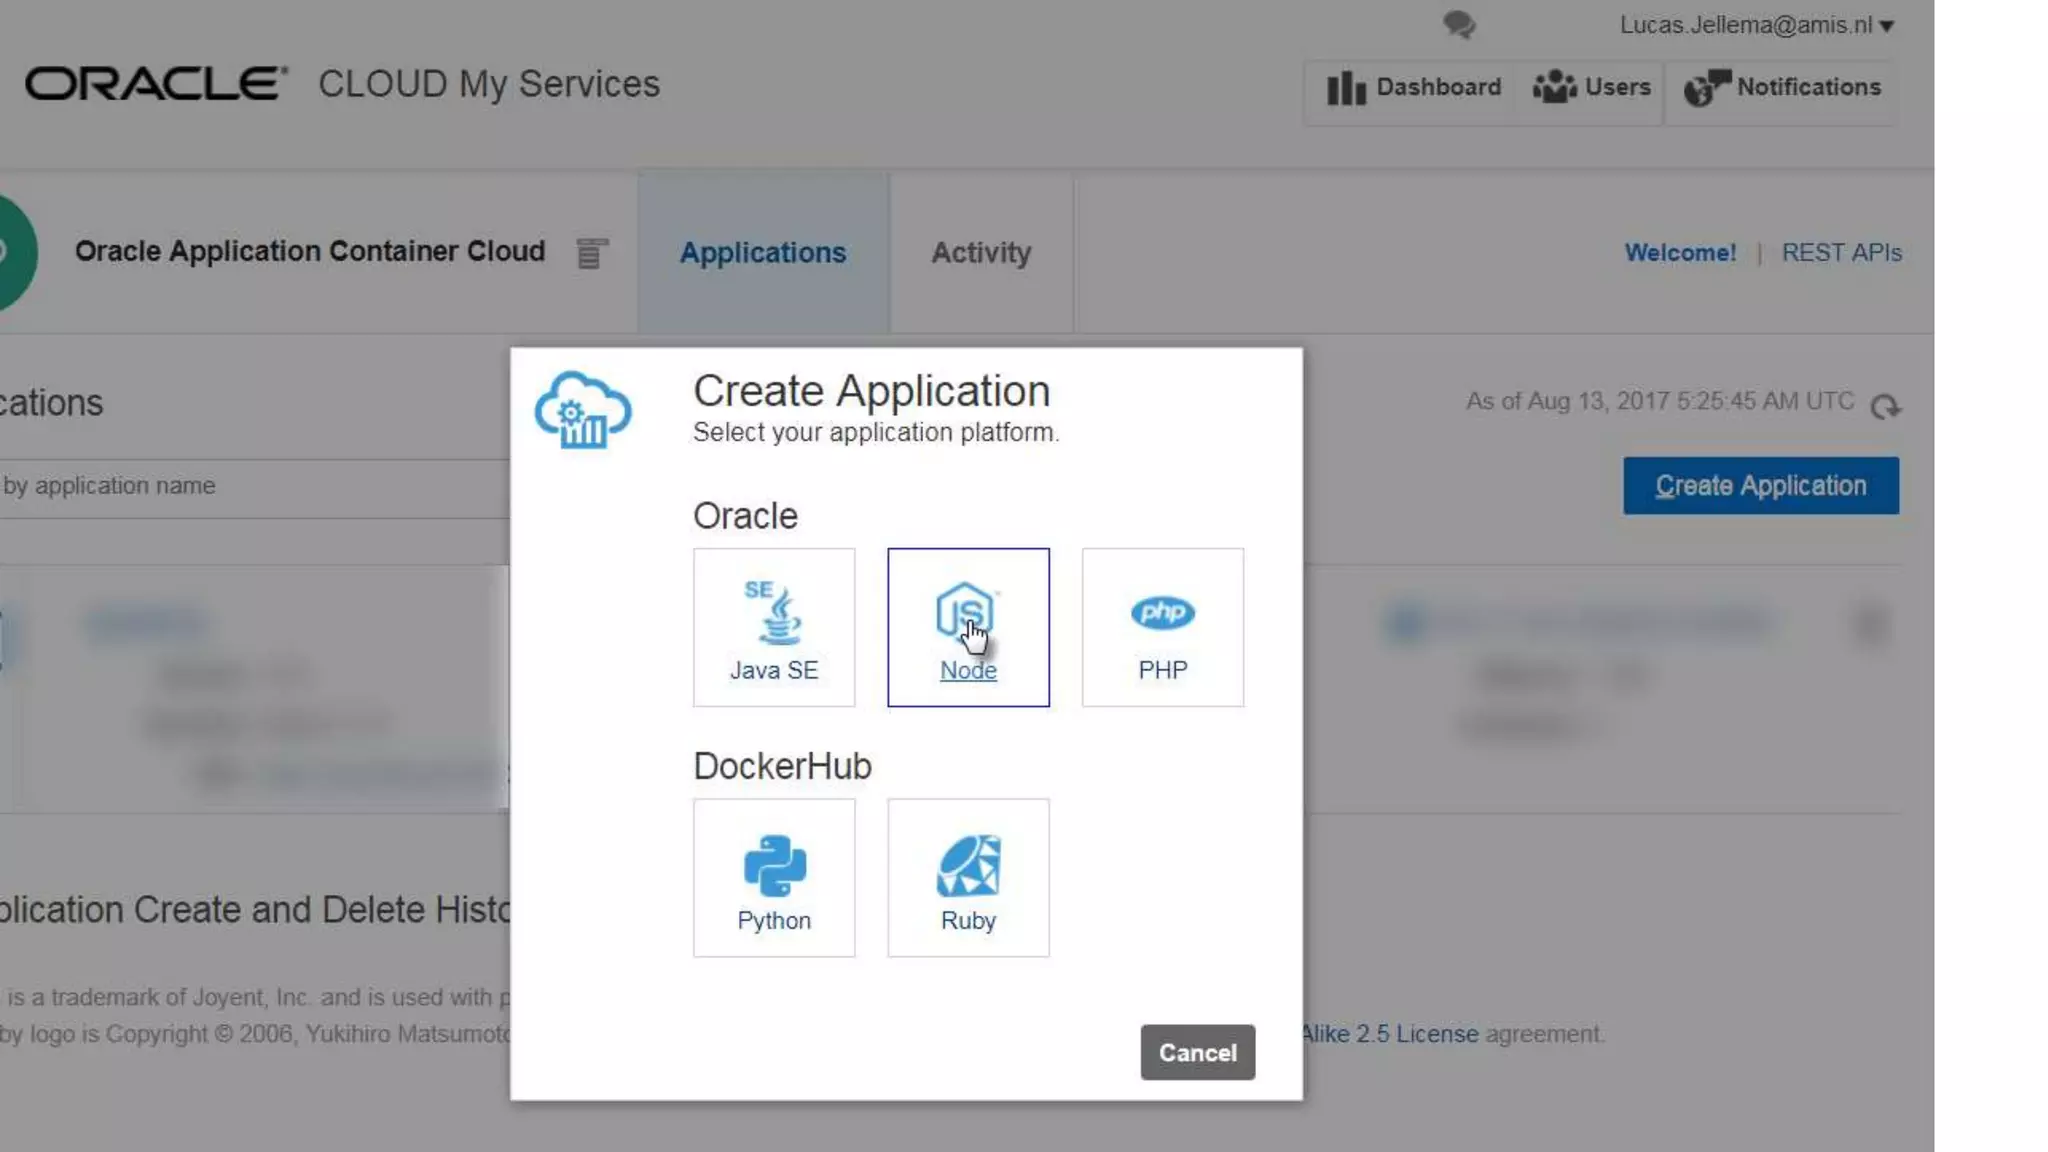Go to the Users page
2048x1152 pixels.
(x=1592, y=88)
